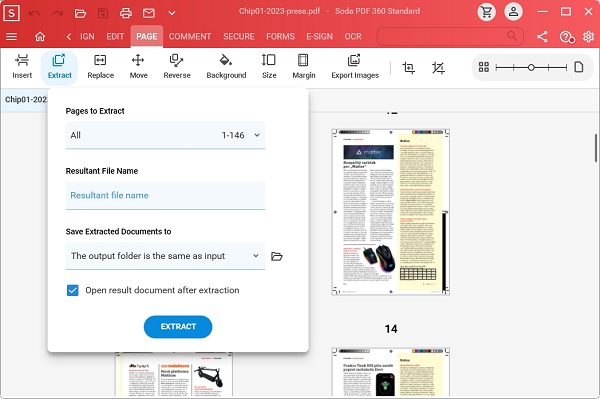Viewport: 600px width, 399px height.
Task: Switch to the OCR tab
Action: coord(353,37)
